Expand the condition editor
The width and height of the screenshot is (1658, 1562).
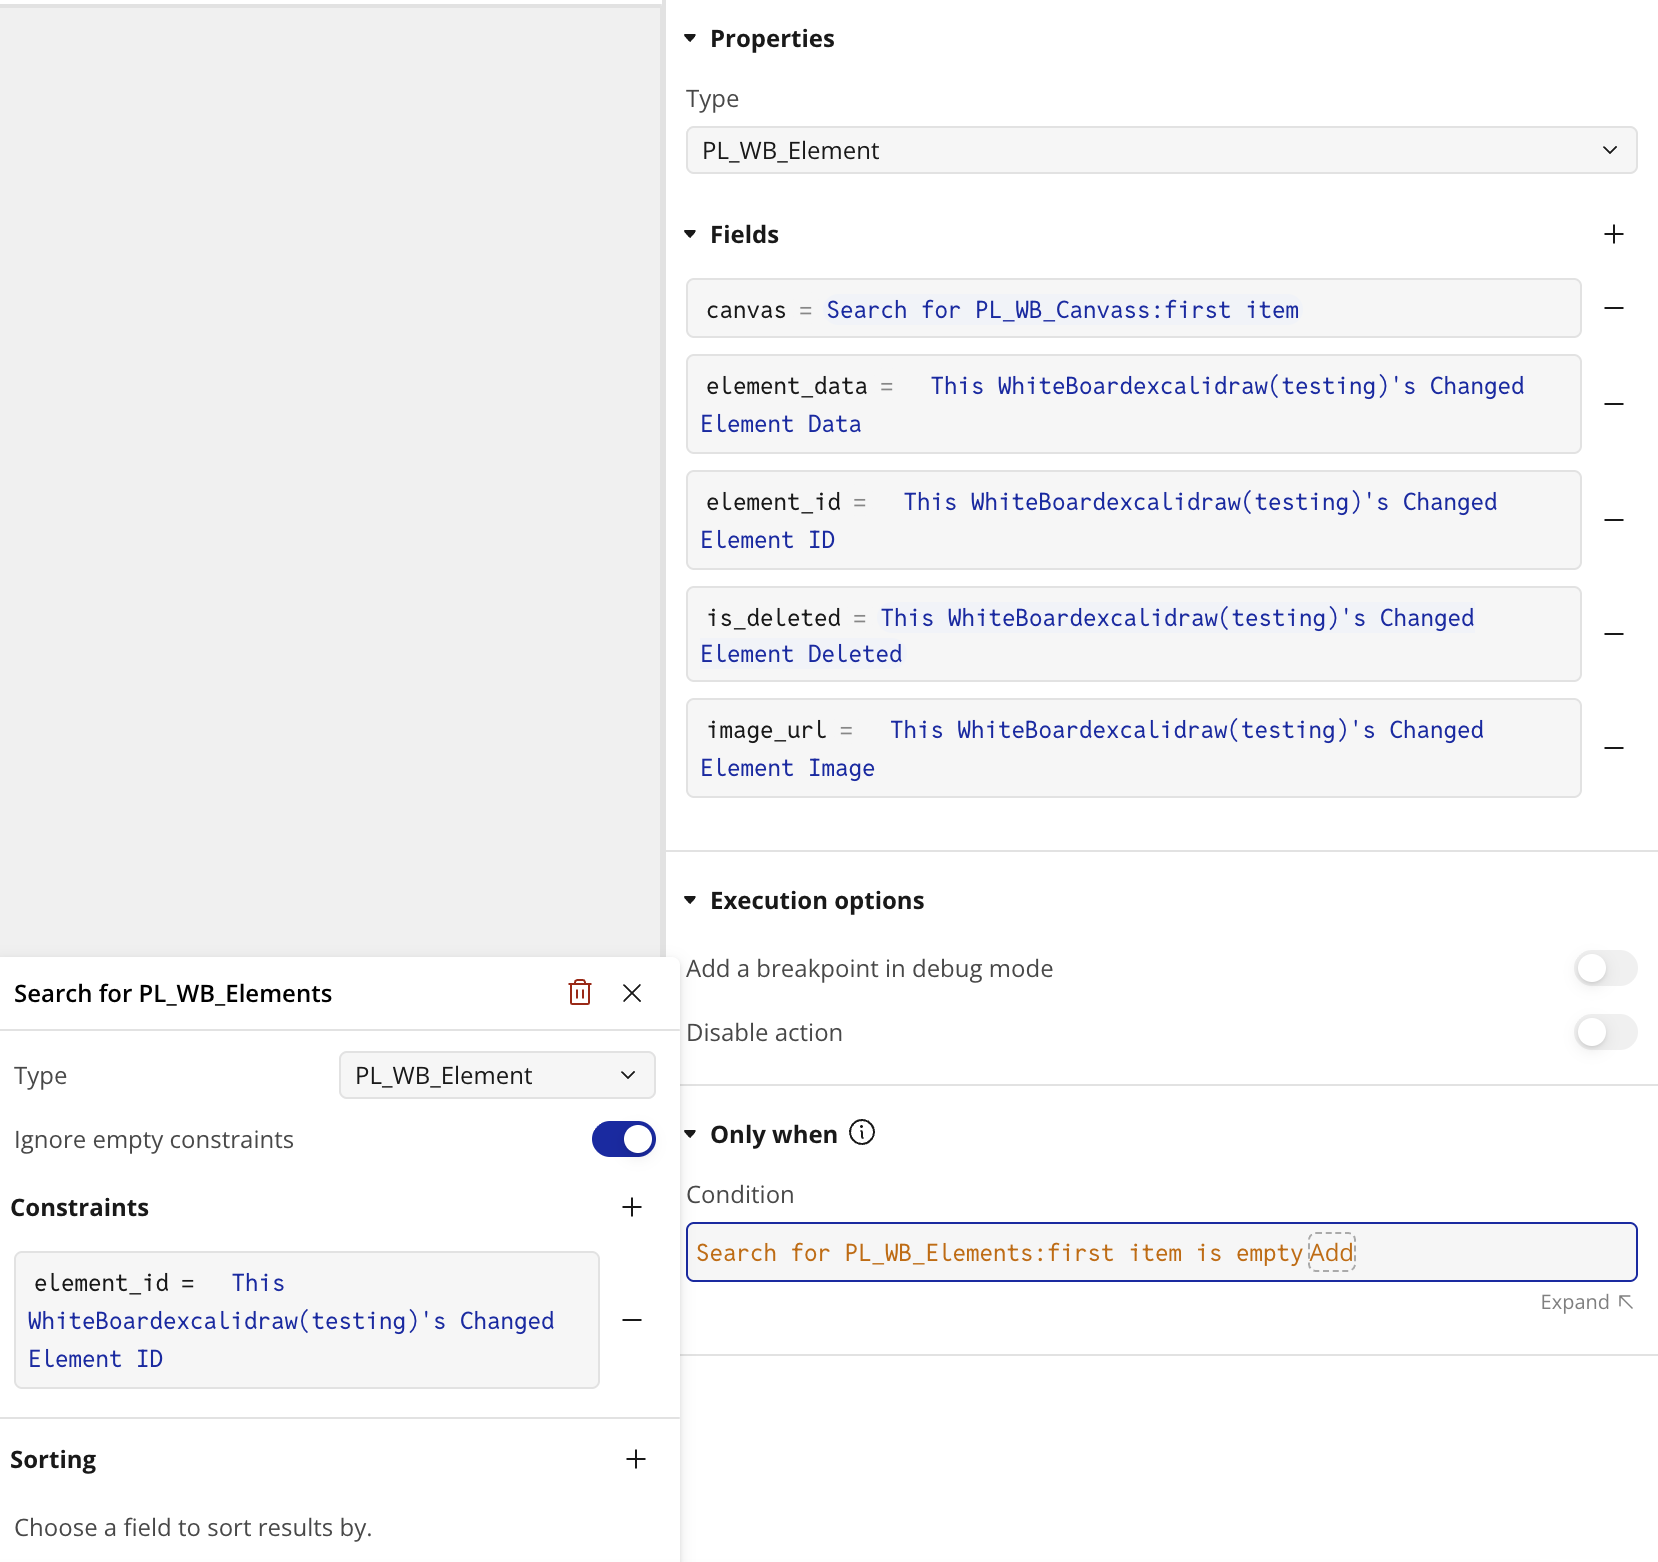point(1586,1302)
